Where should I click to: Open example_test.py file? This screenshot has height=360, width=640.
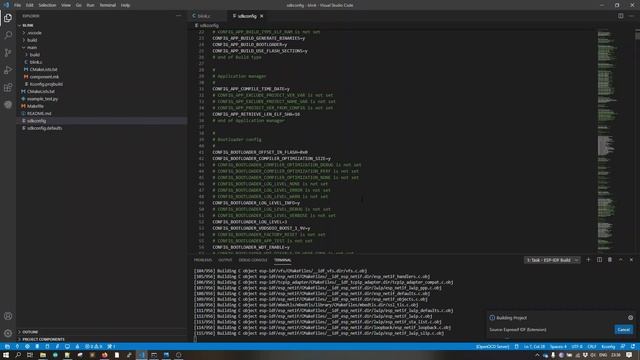pyautogui.click(x=102, y=99)
